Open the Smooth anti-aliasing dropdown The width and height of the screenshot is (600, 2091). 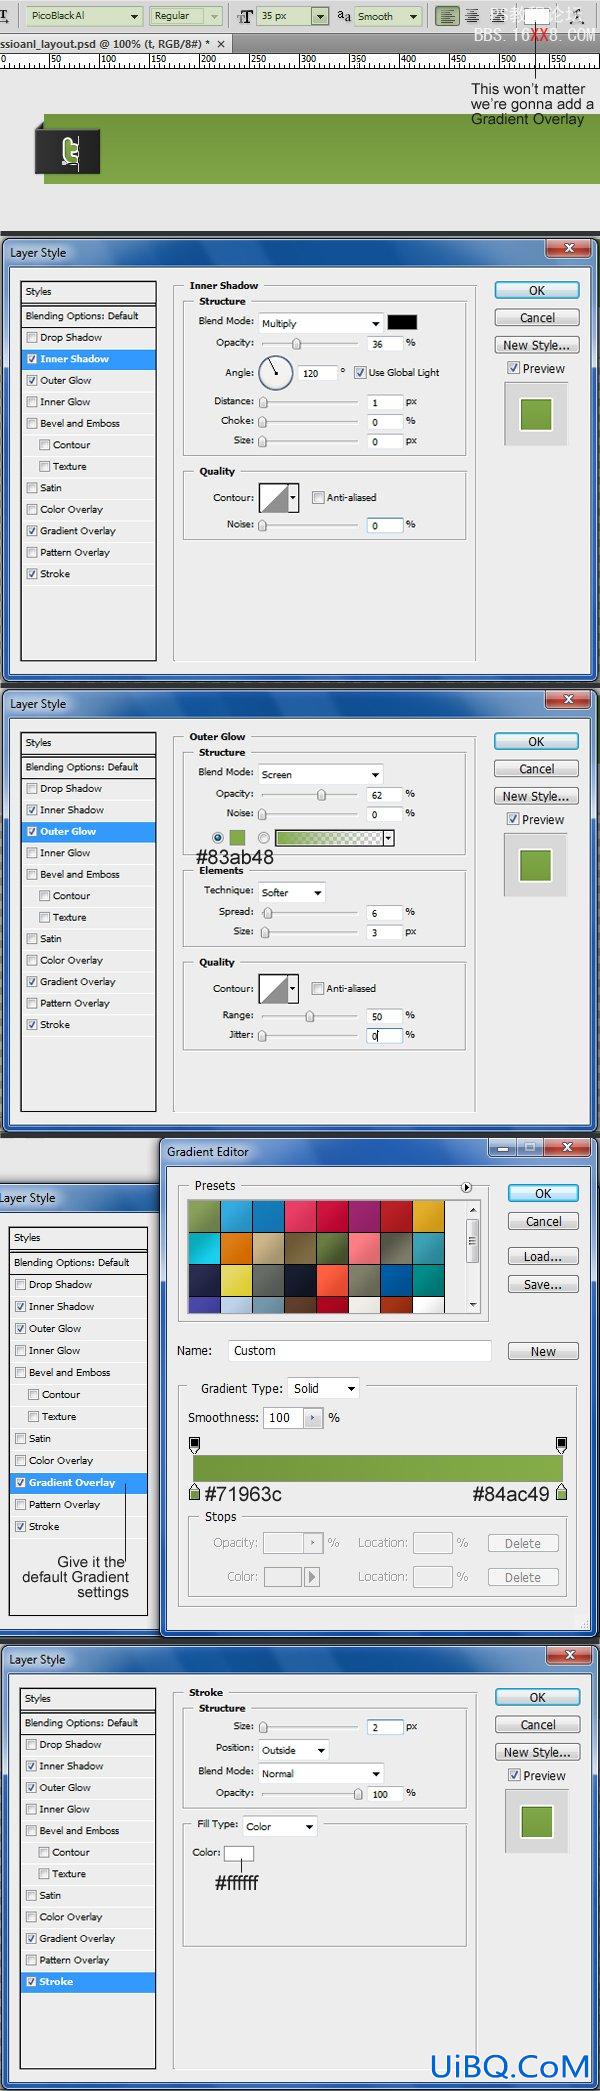pyautogui.click(x=388, y=16)
